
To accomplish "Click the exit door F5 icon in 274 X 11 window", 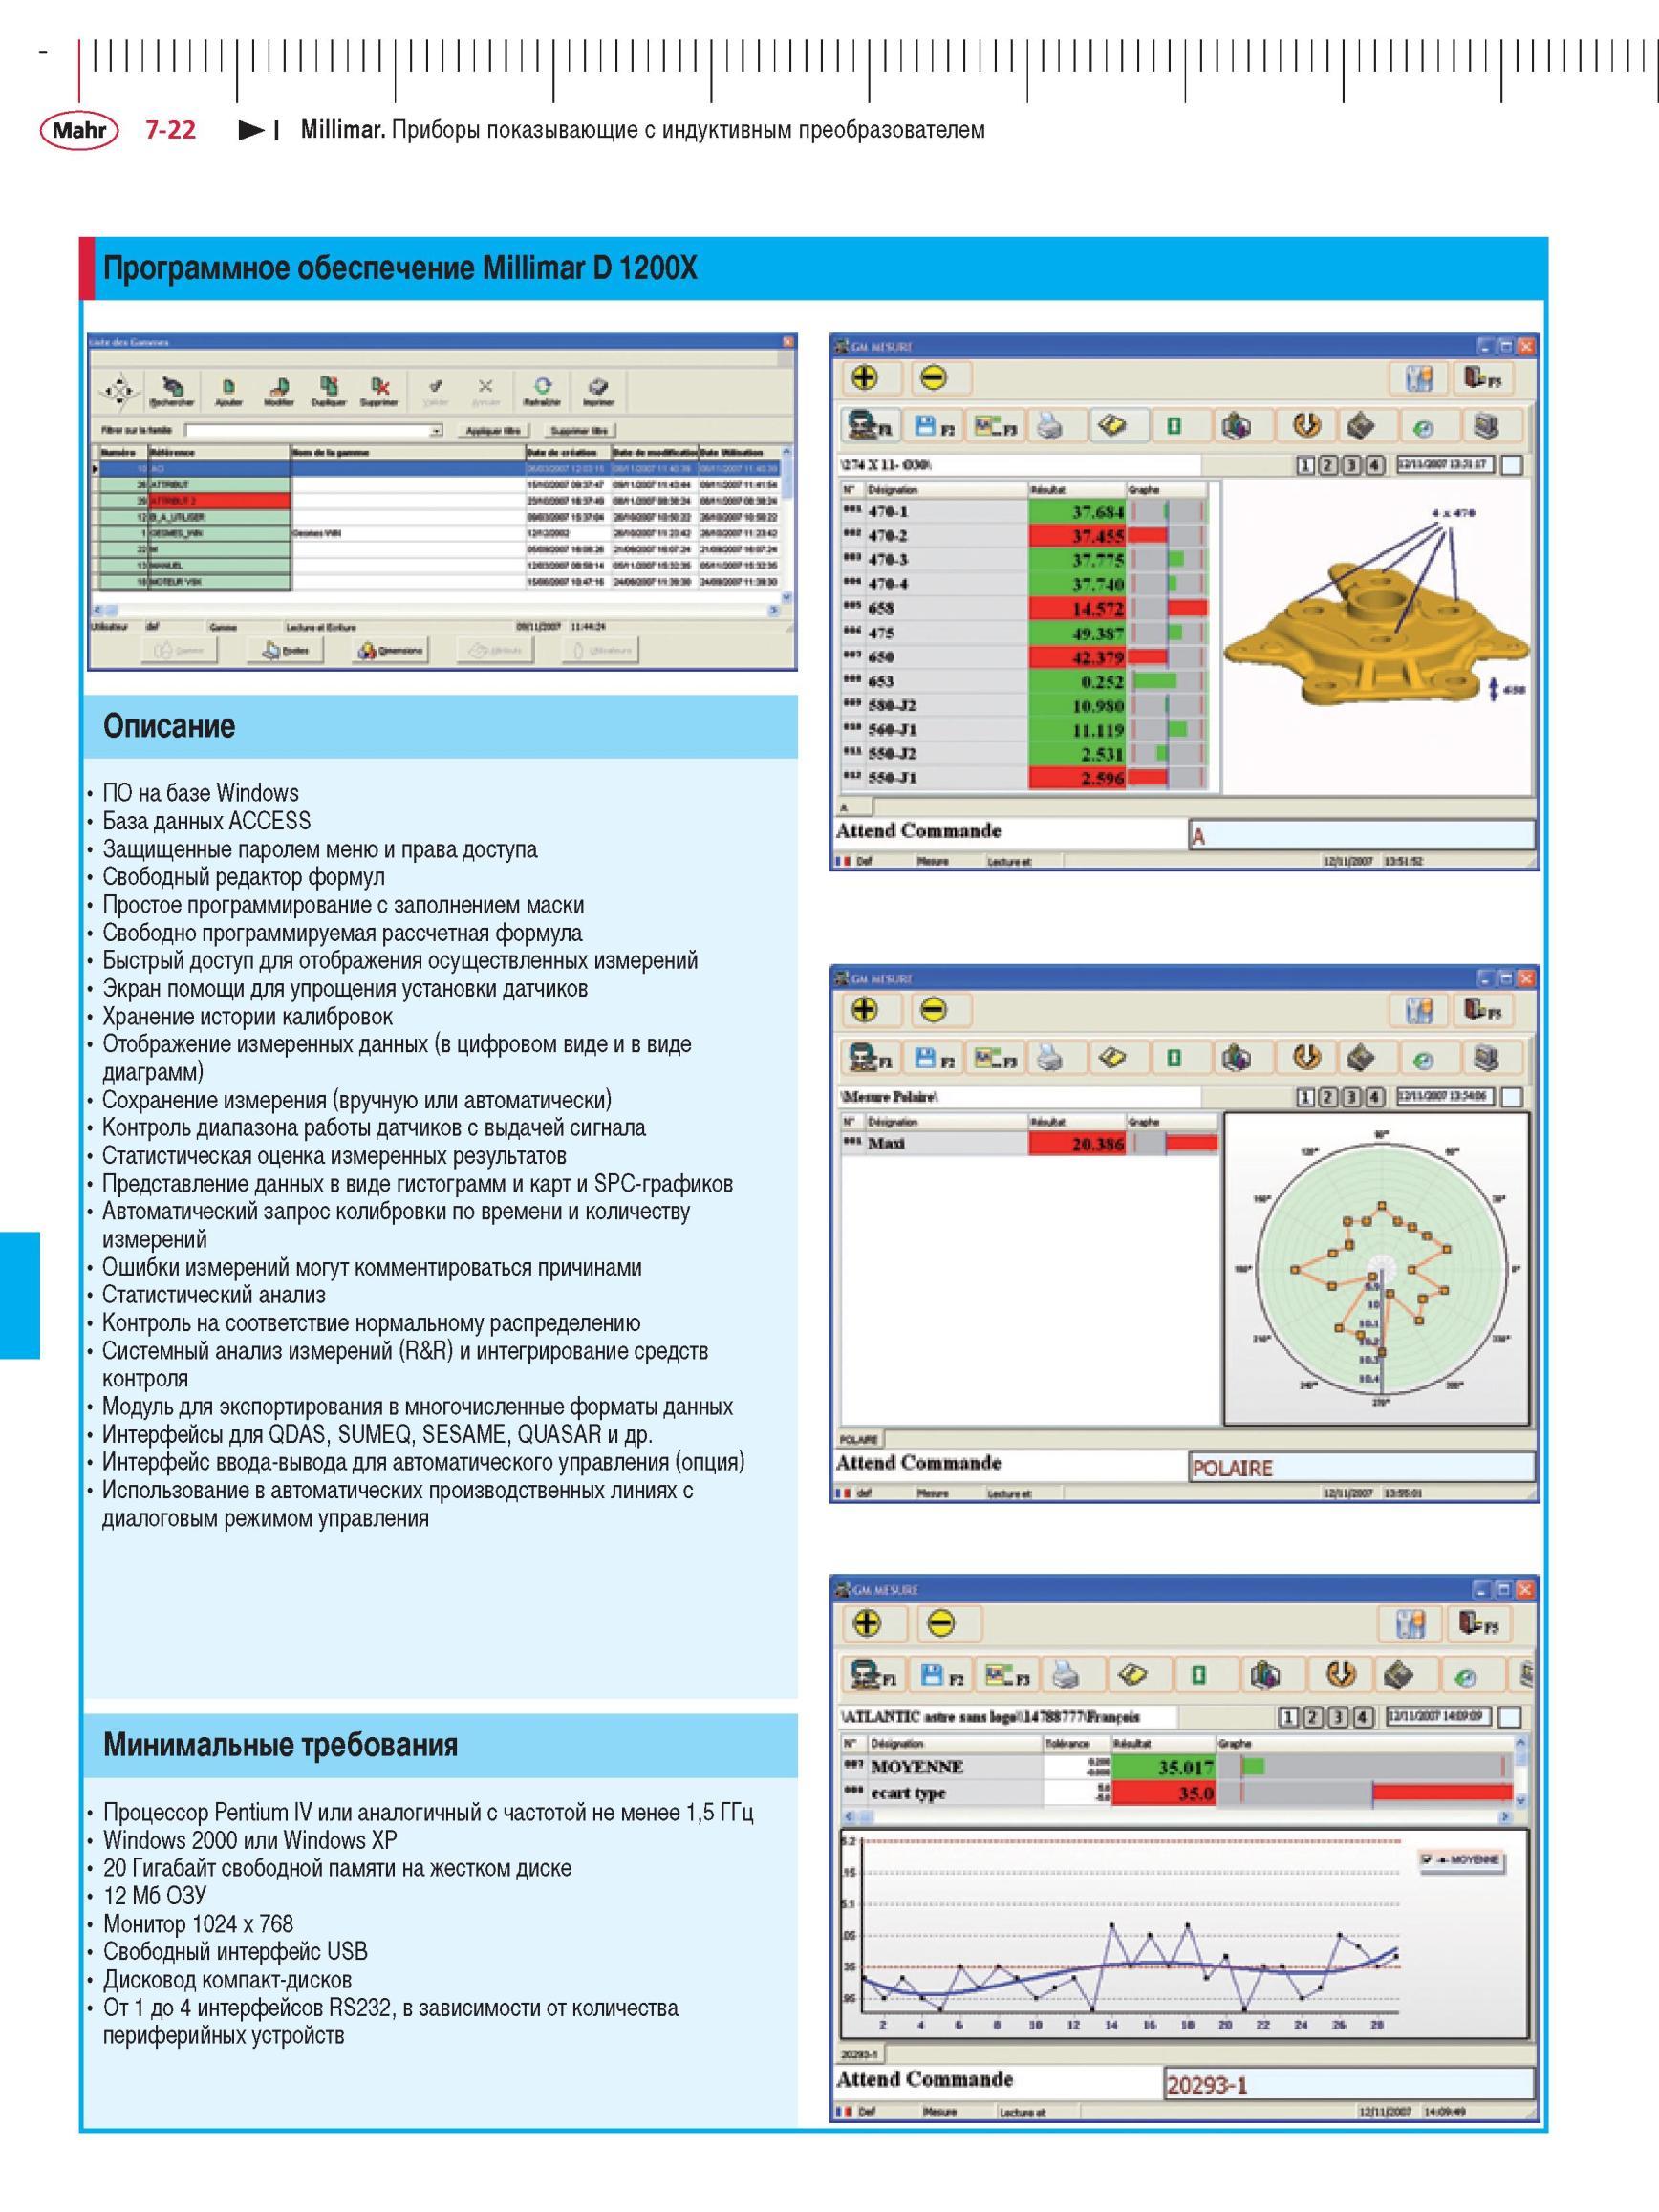I will 1482,379.
